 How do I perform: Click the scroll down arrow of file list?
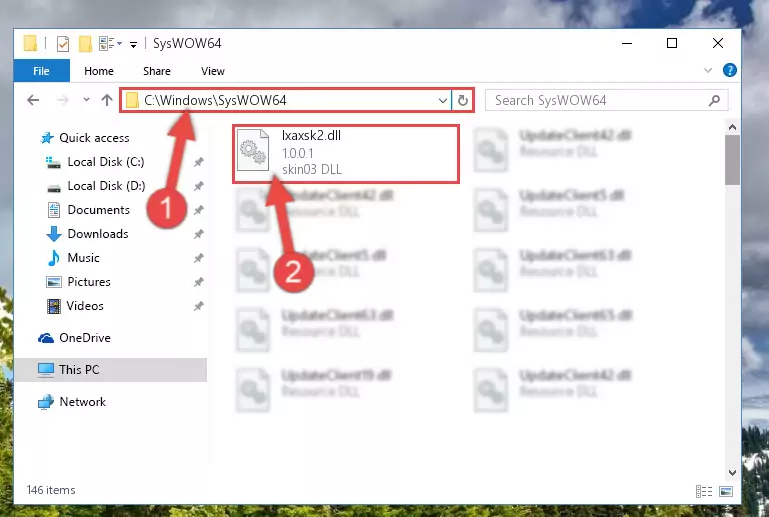click(732, 473)
